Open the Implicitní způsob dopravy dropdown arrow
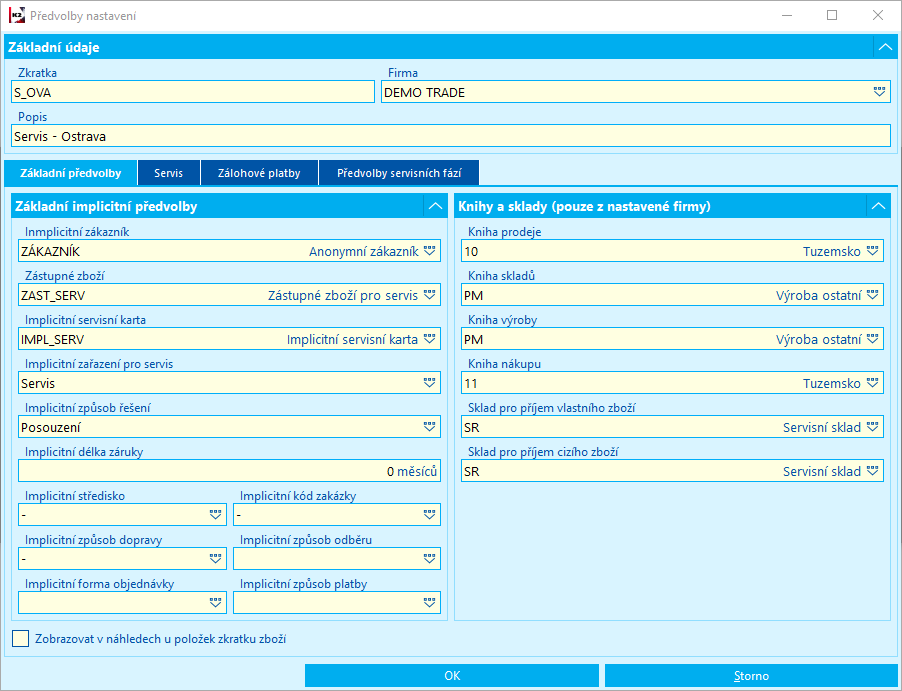Screen dimensions: 902x691 pos(215,559)
